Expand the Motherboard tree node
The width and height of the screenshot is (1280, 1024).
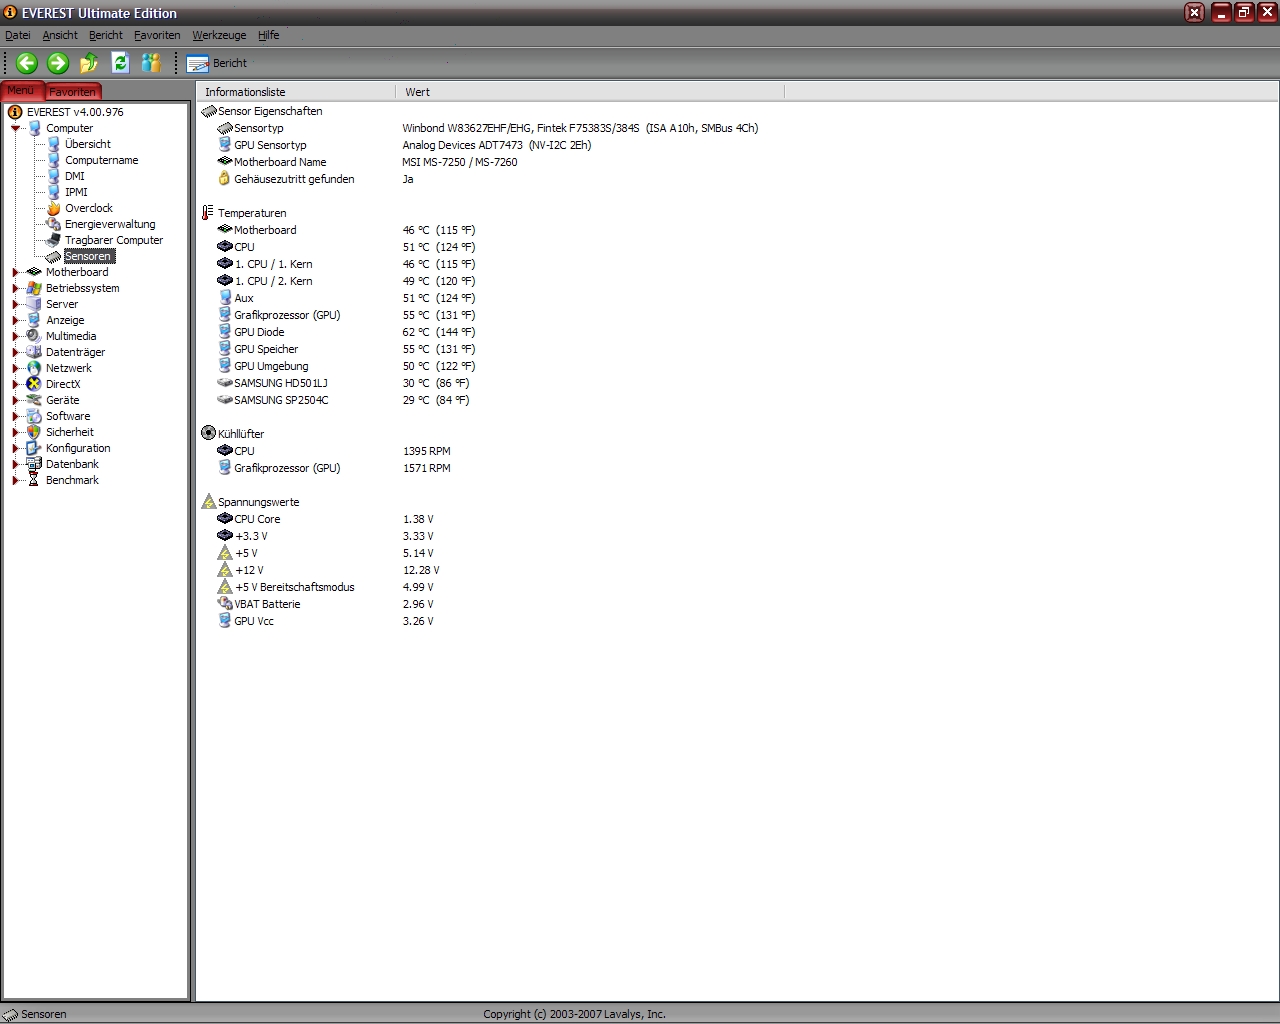coord(15,272)
